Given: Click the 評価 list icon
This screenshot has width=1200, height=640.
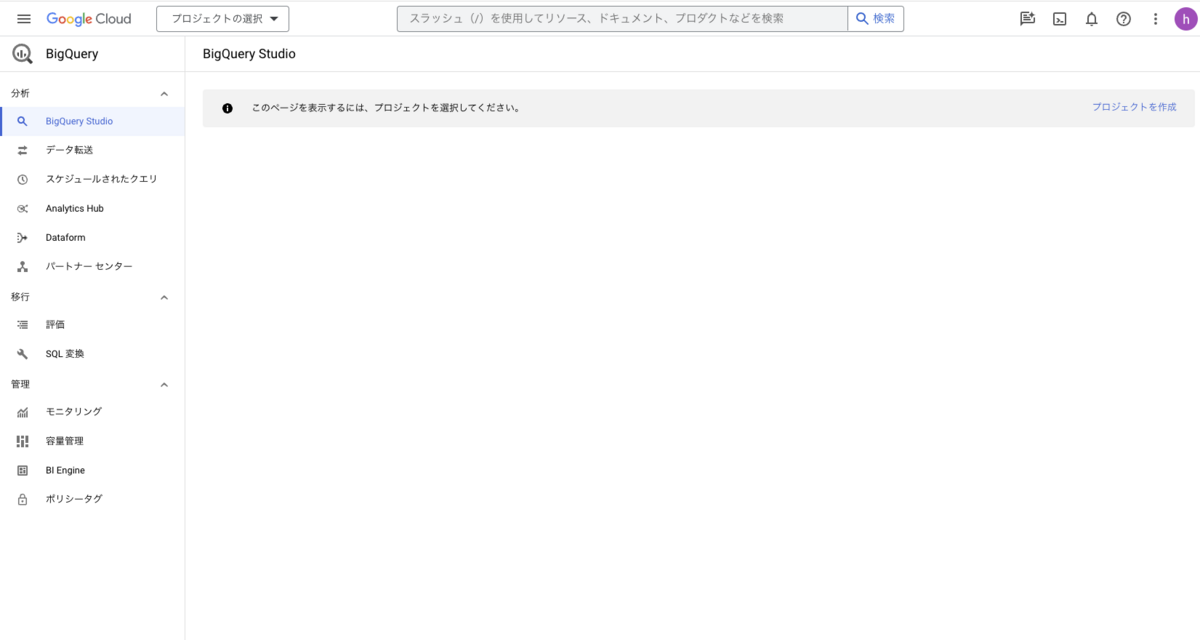Looking at the screenshot, I should 22,325.
